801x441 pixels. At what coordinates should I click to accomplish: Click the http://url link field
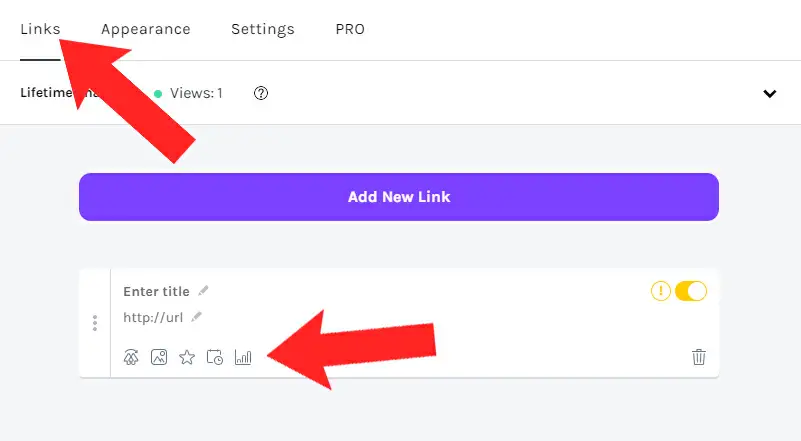(x=153, y=318)
